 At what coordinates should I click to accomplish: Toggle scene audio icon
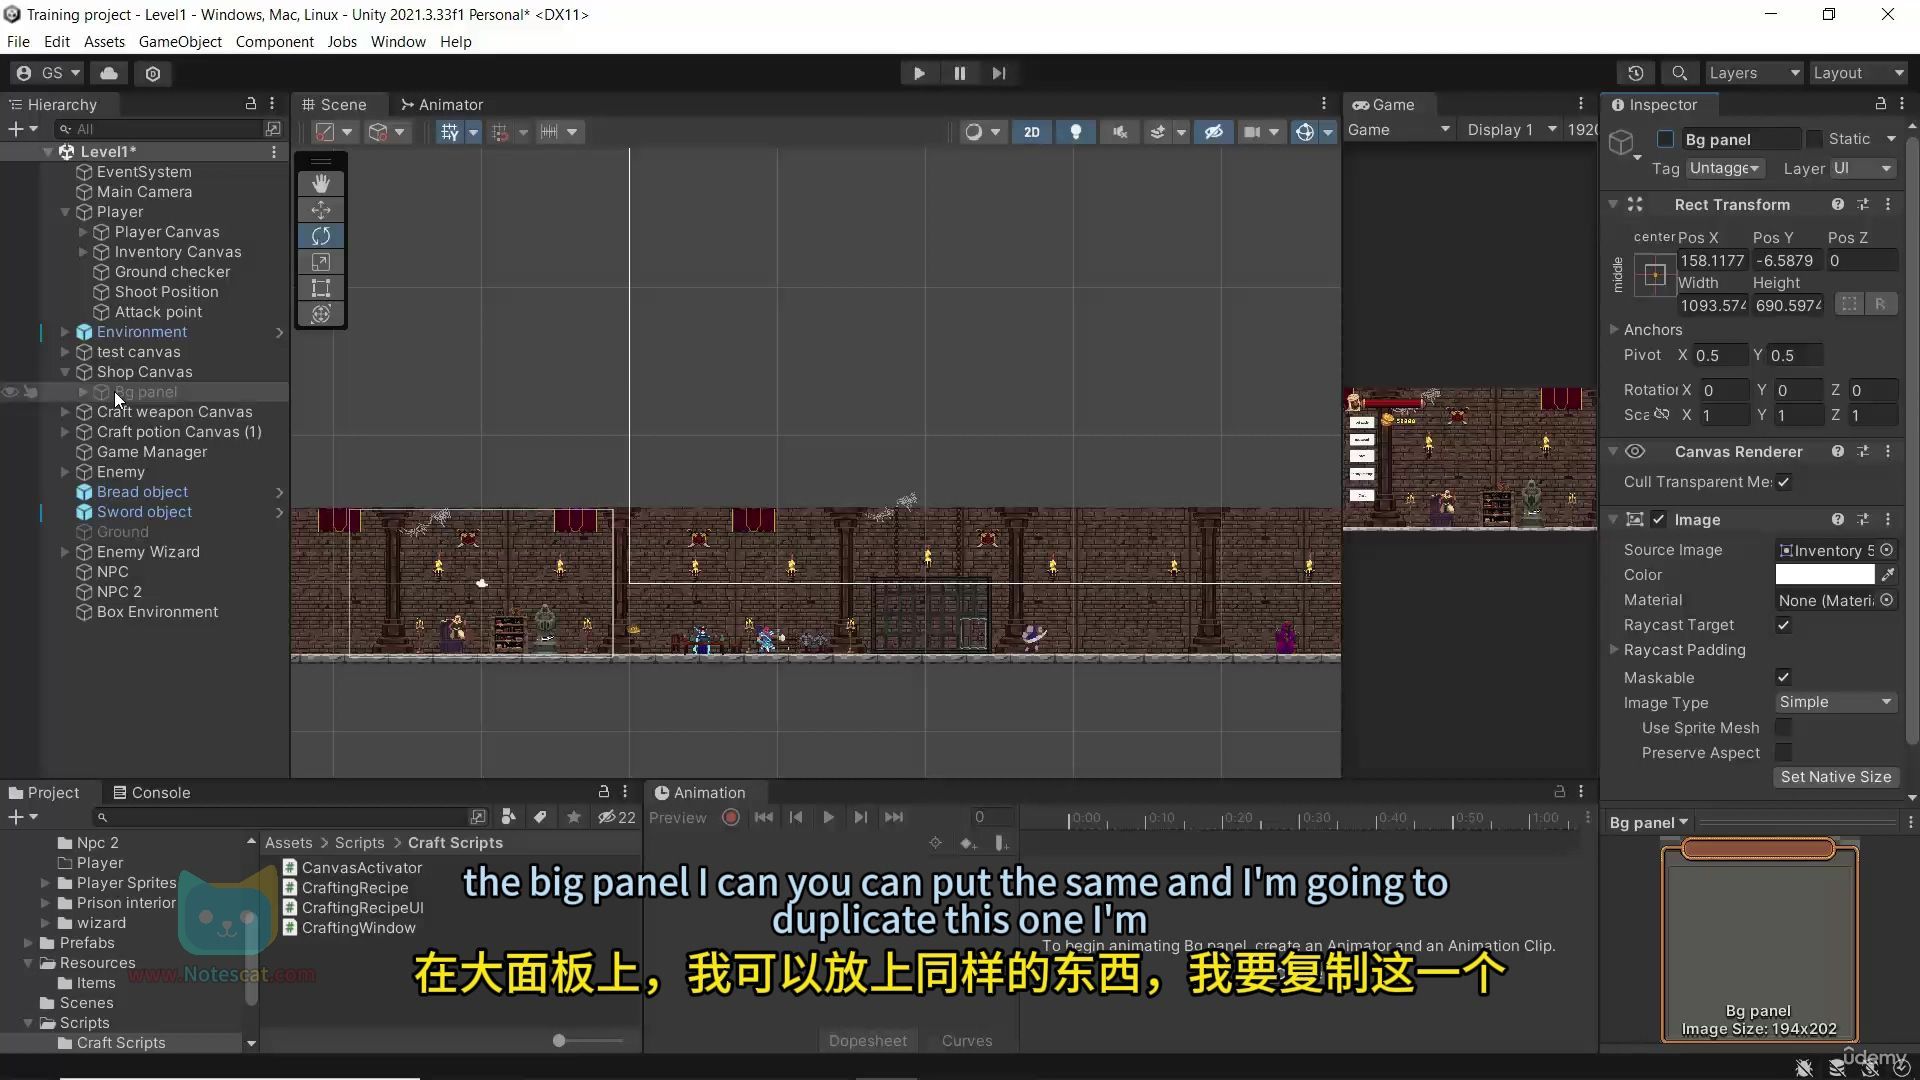pyautogui.click(x=1120, y=132)
